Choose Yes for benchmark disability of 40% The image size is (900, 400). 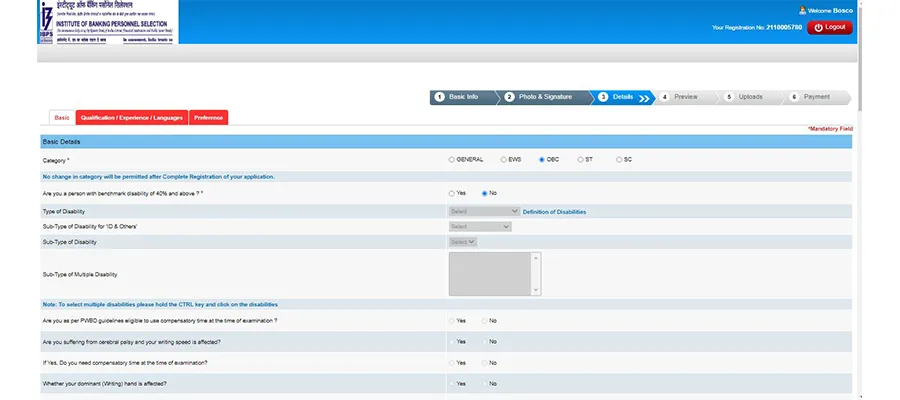click(452, 193)
